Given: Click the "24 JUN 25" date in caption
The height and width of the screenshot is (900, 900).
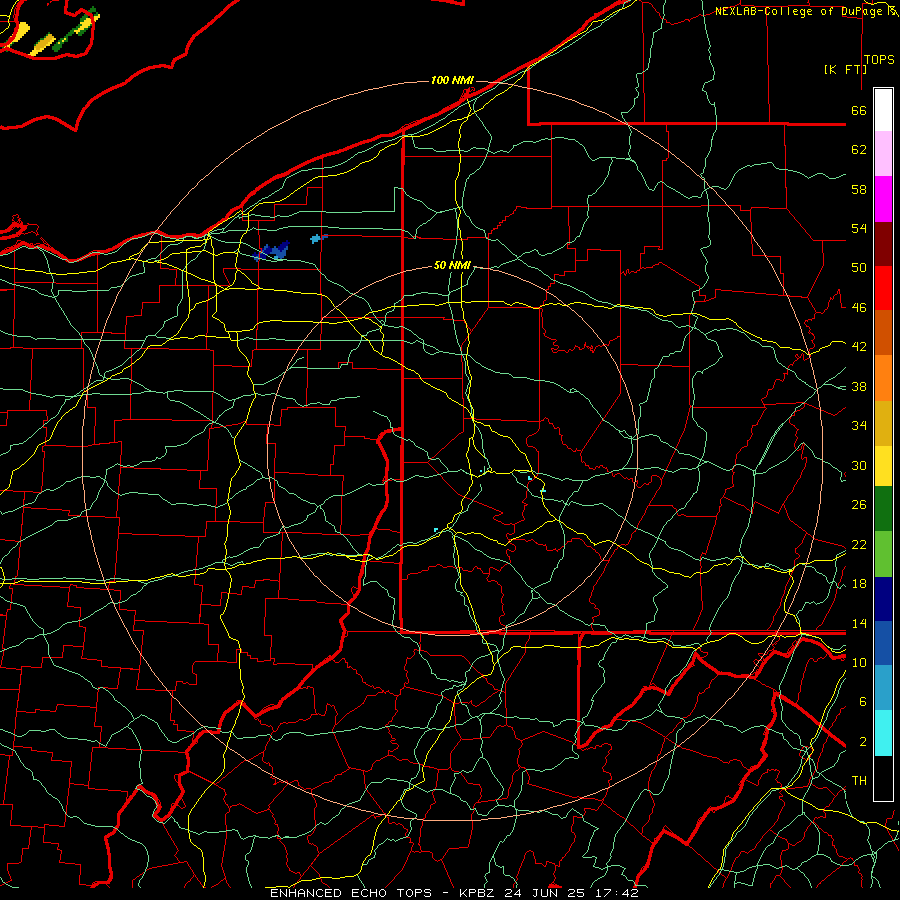Looking at the screenshot, I should [546, 893].
